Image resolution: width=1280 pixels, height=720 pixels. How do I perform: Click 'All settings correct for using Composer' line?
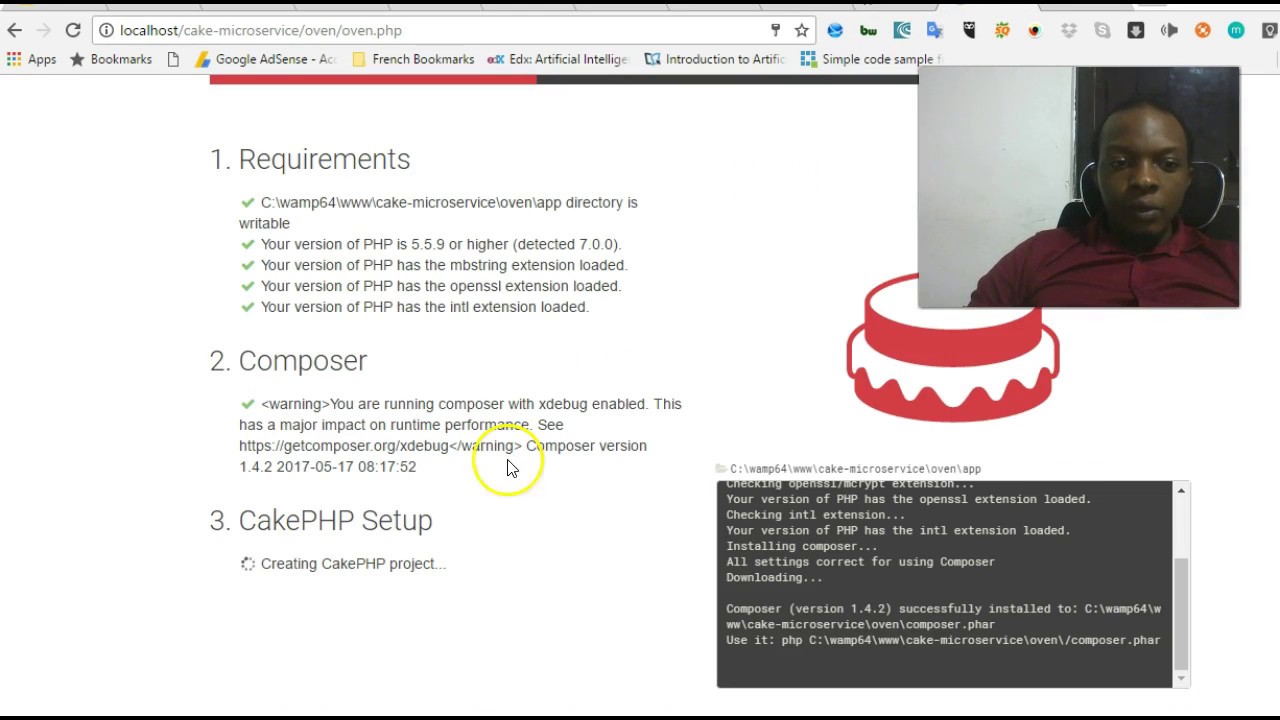click(x=861, y=562)
